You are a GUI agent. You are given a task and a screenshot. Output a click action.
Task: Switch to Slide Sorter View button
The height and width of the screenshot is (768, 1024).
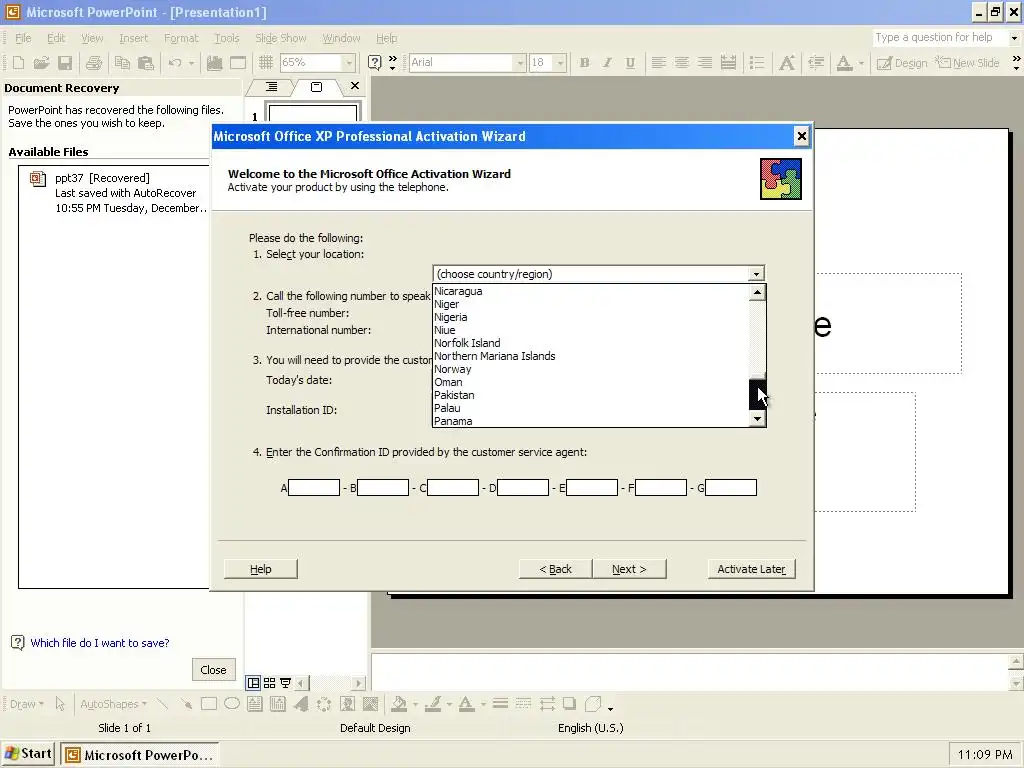269,683
